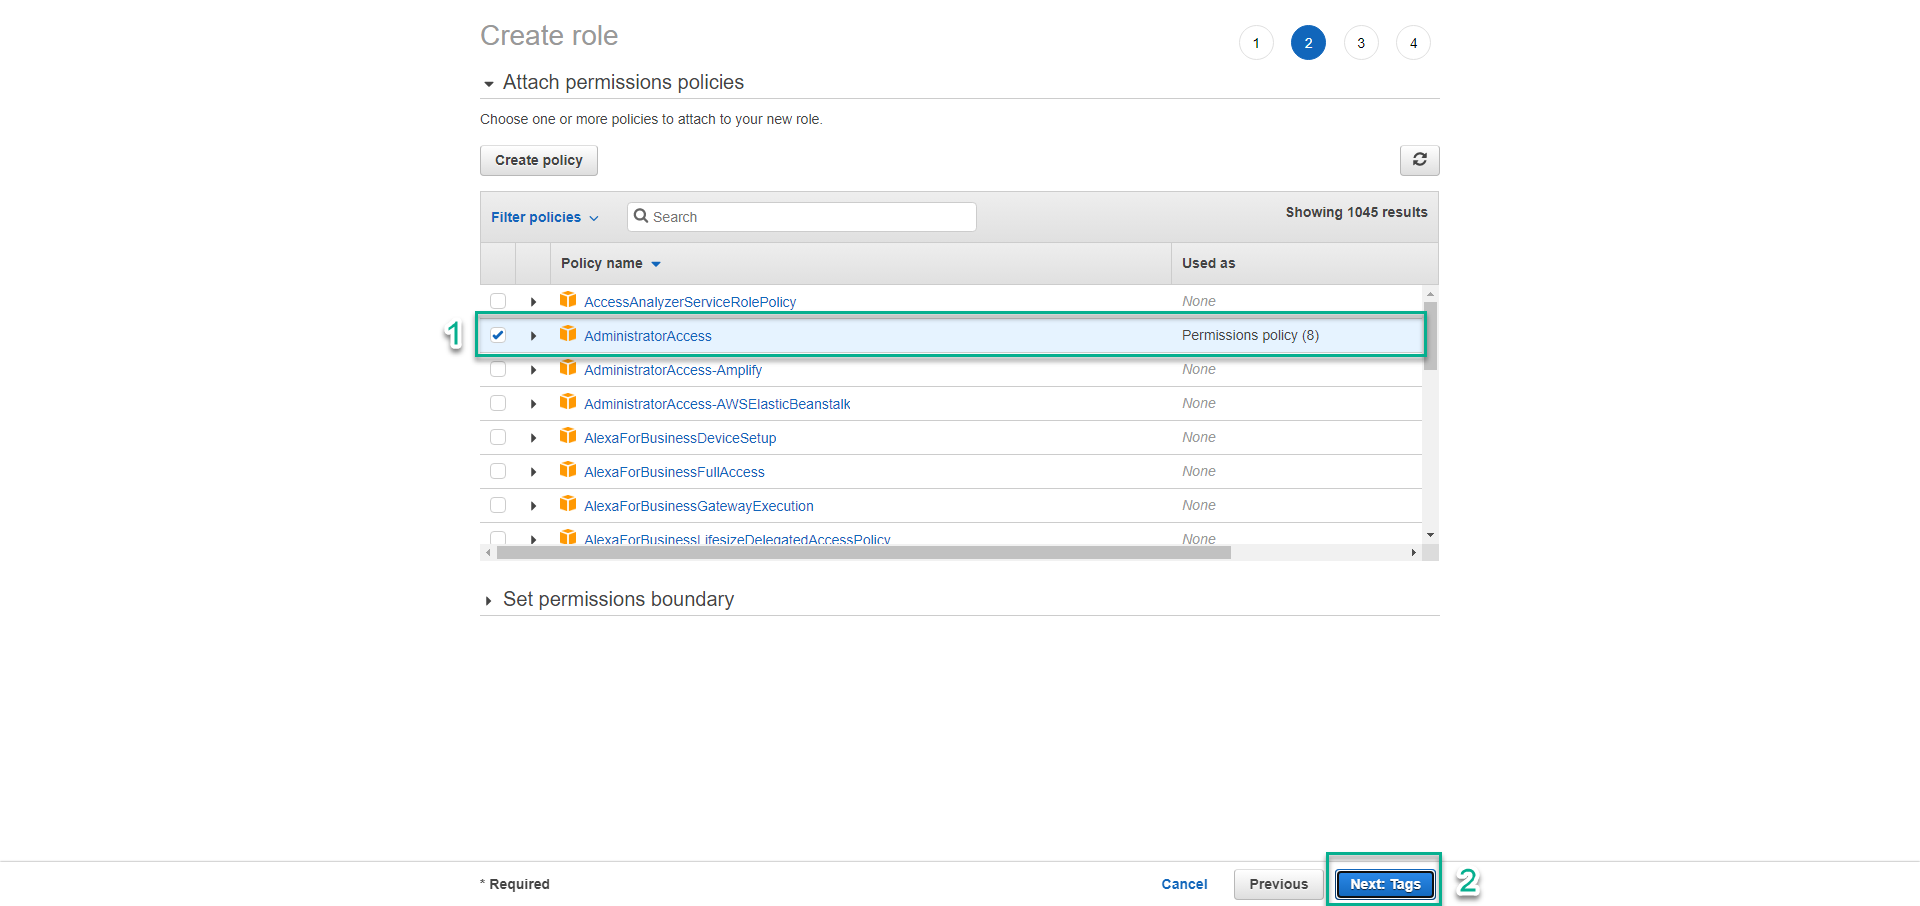Check the AlexaForBusinessGatewayExecution checkbox
Screen dimensions: 1920x906
point(498,505)
